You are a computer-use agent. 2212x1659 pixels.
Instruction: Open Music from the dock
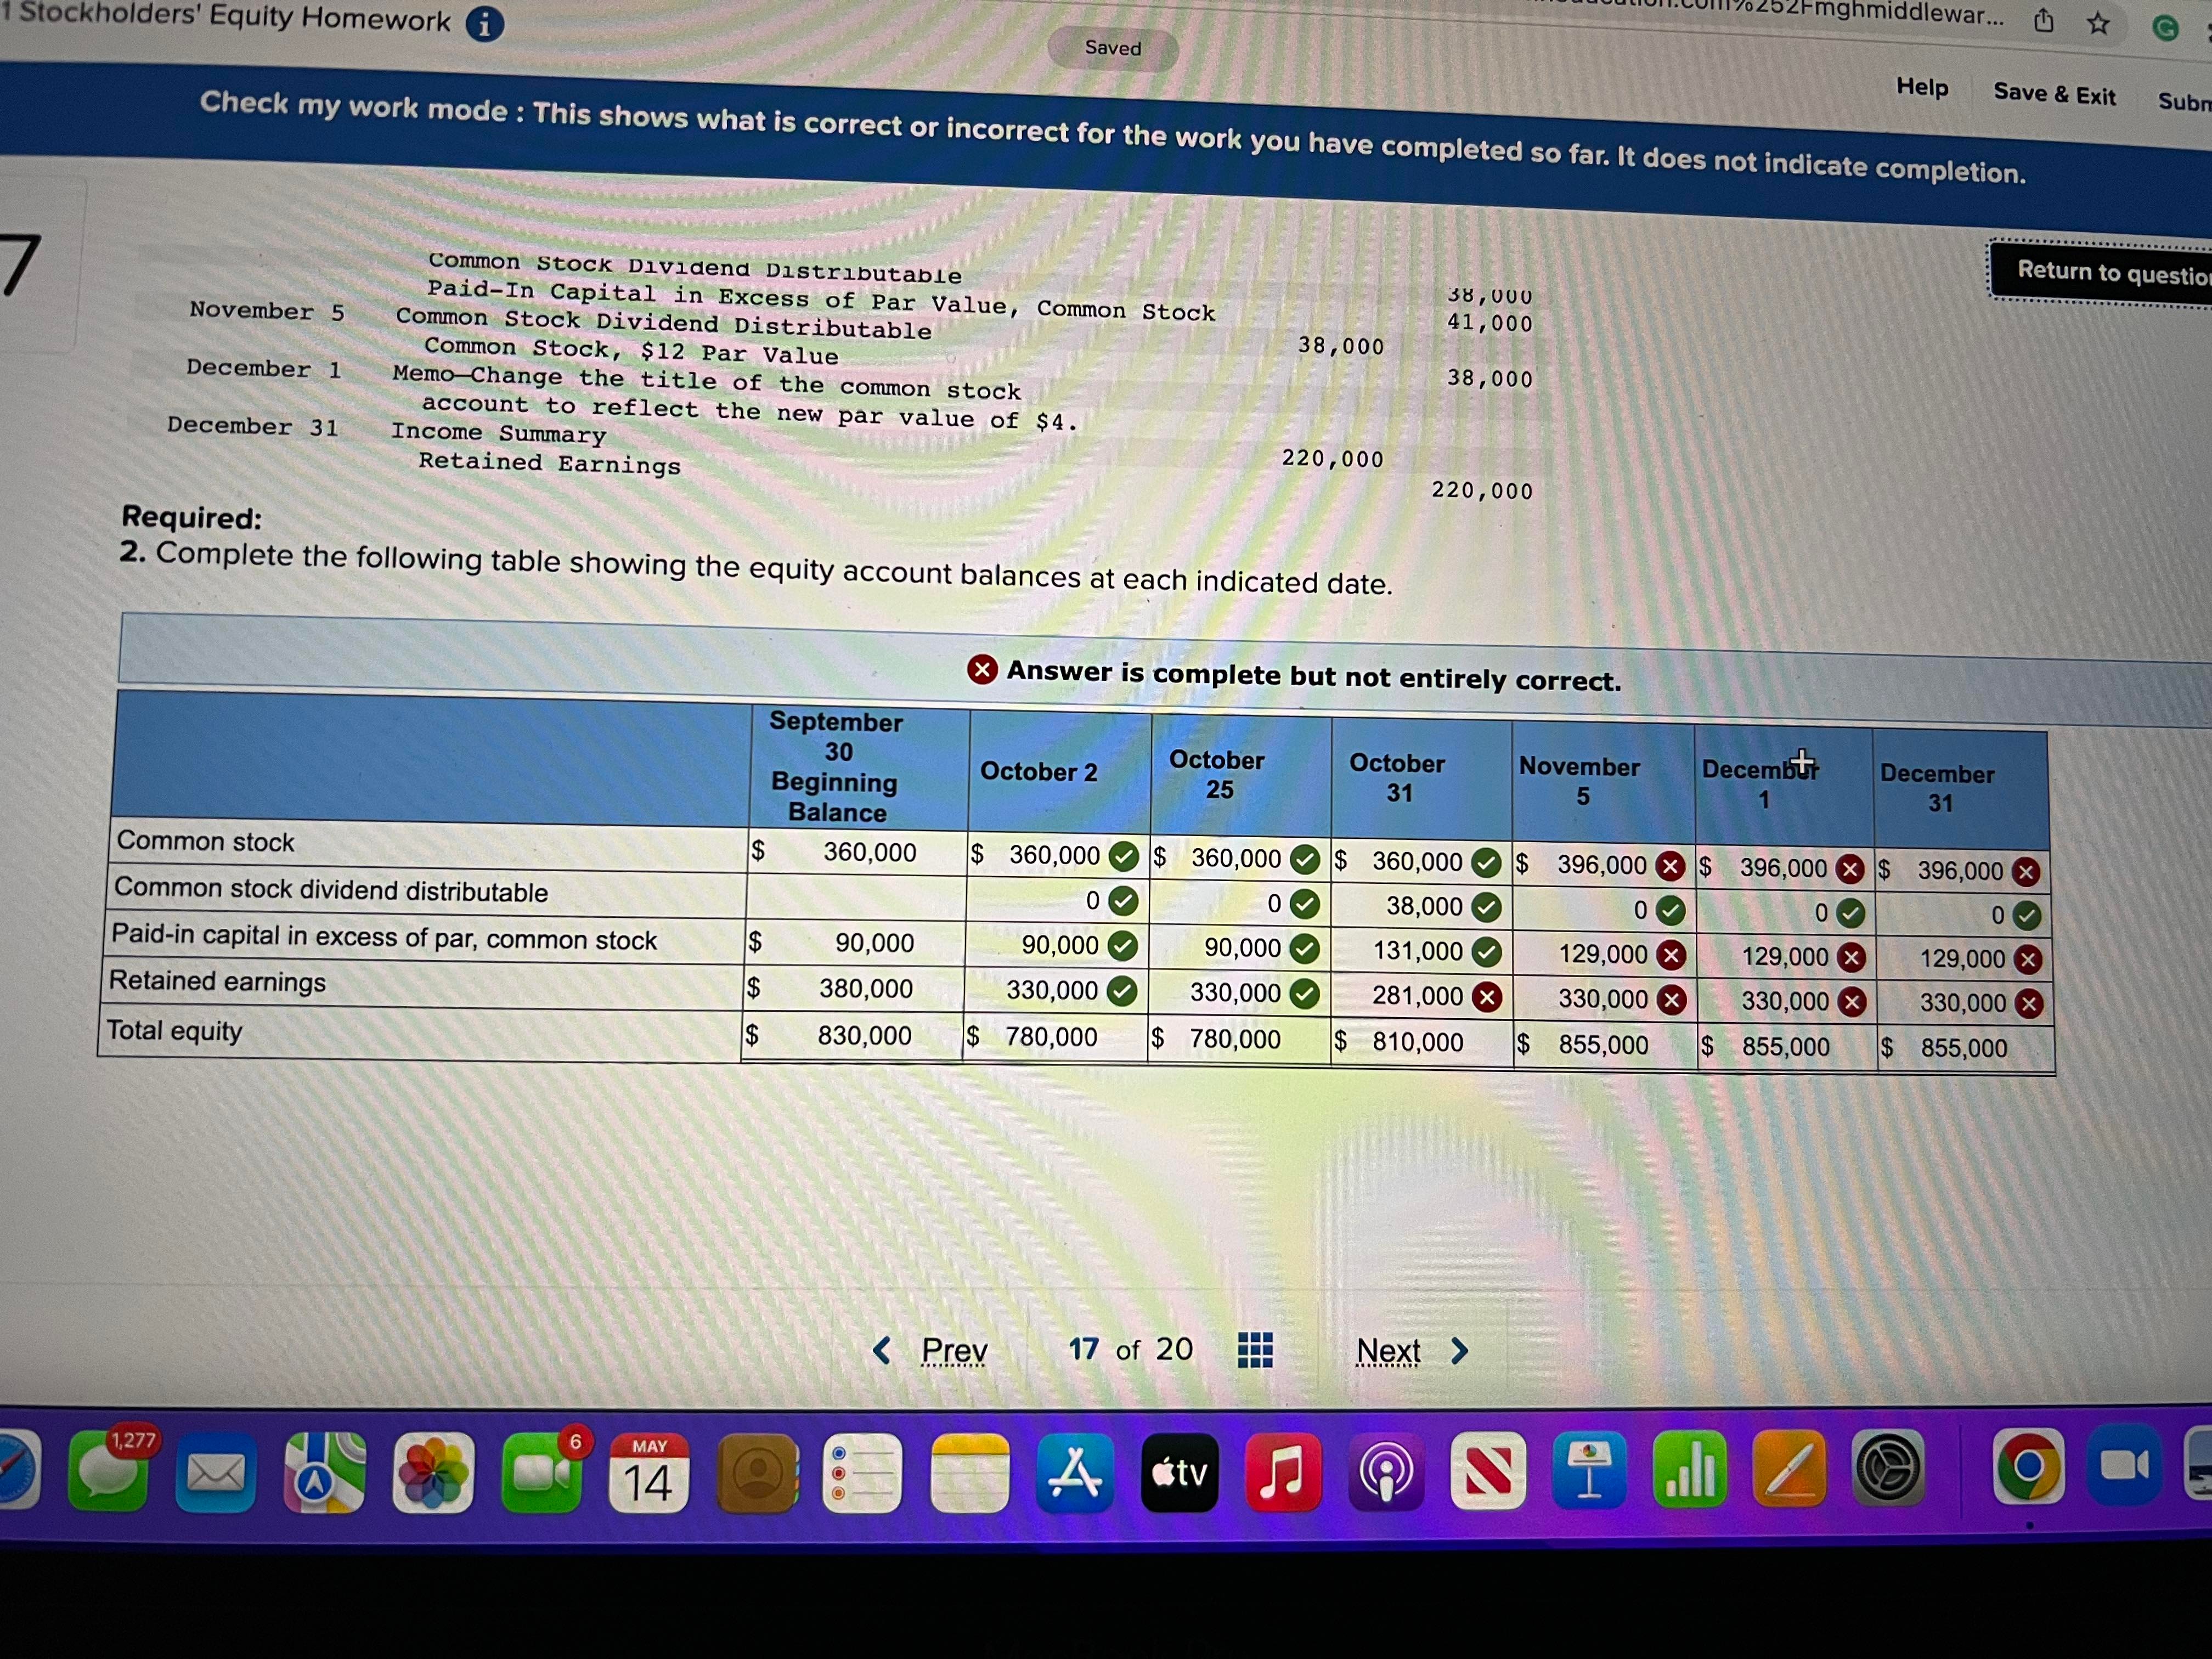[x=1283, y=1472]
